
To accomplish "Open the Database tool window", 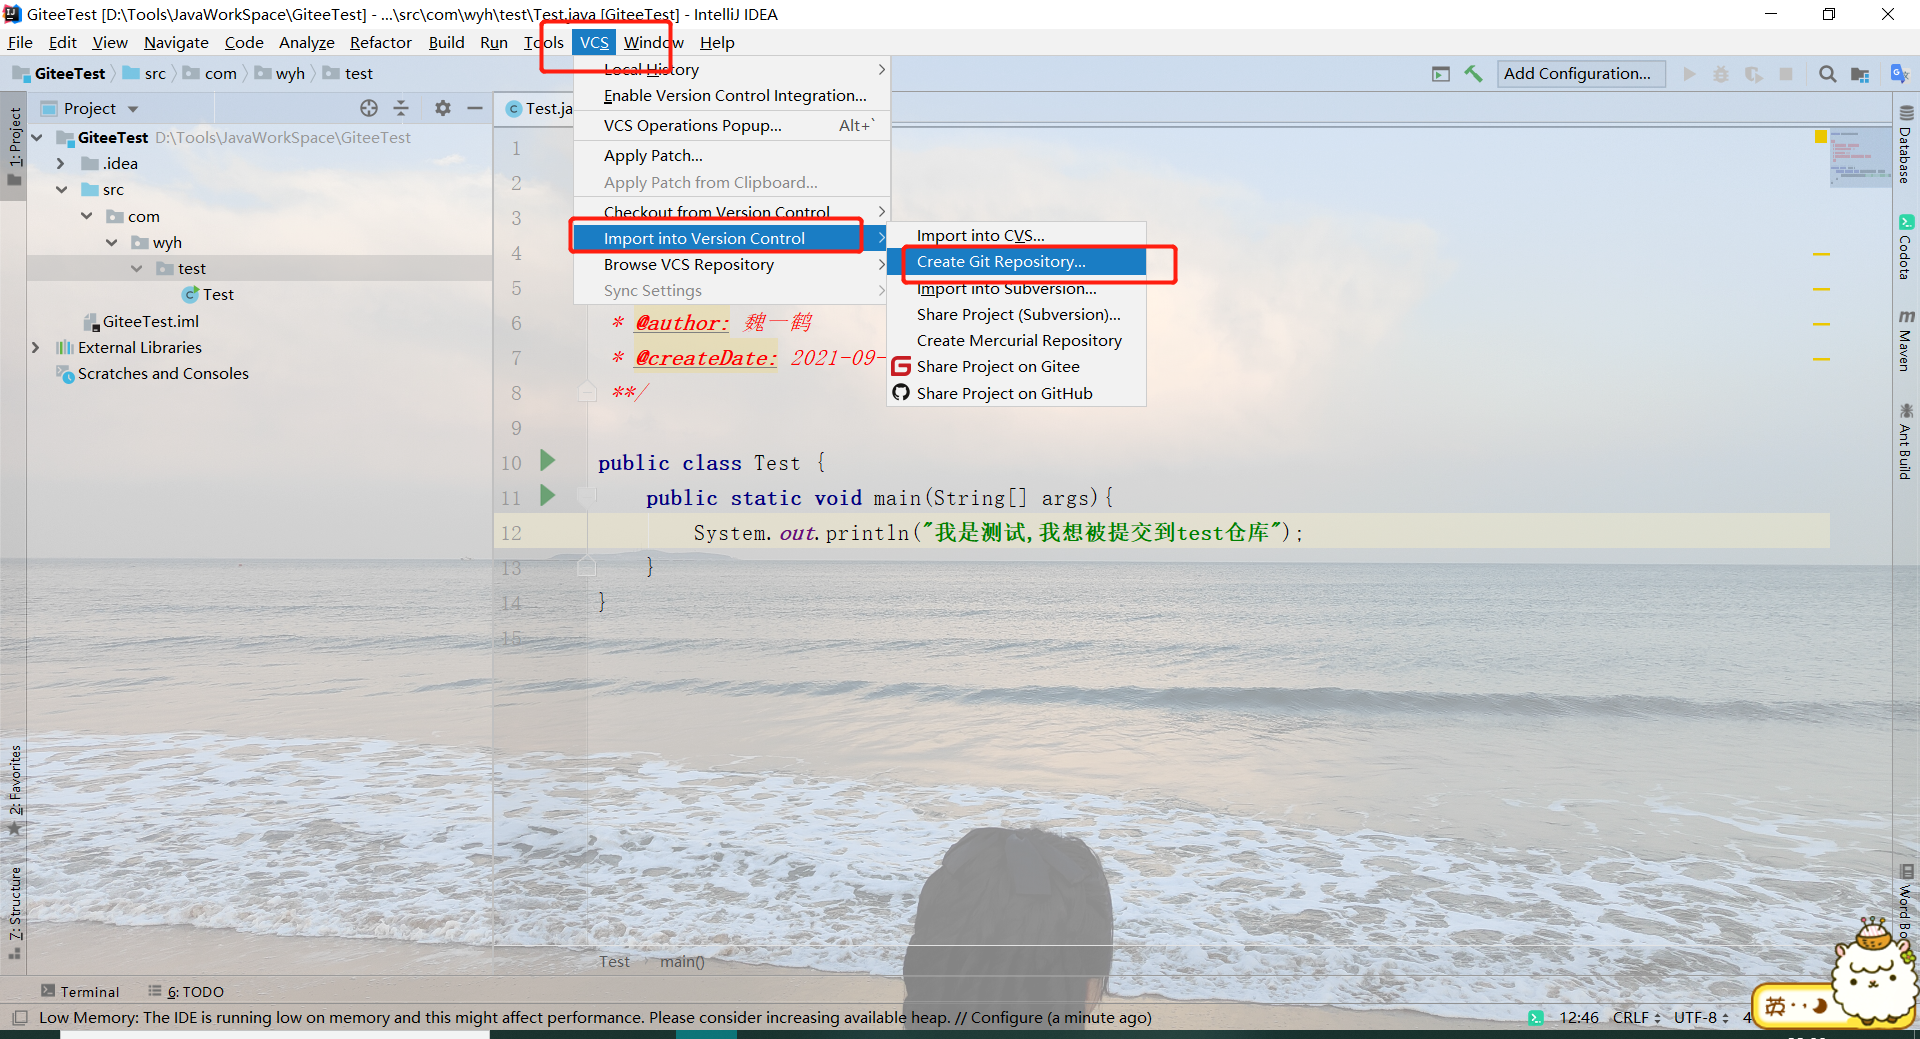I will pyautogui.click(x=1906, y=144).
